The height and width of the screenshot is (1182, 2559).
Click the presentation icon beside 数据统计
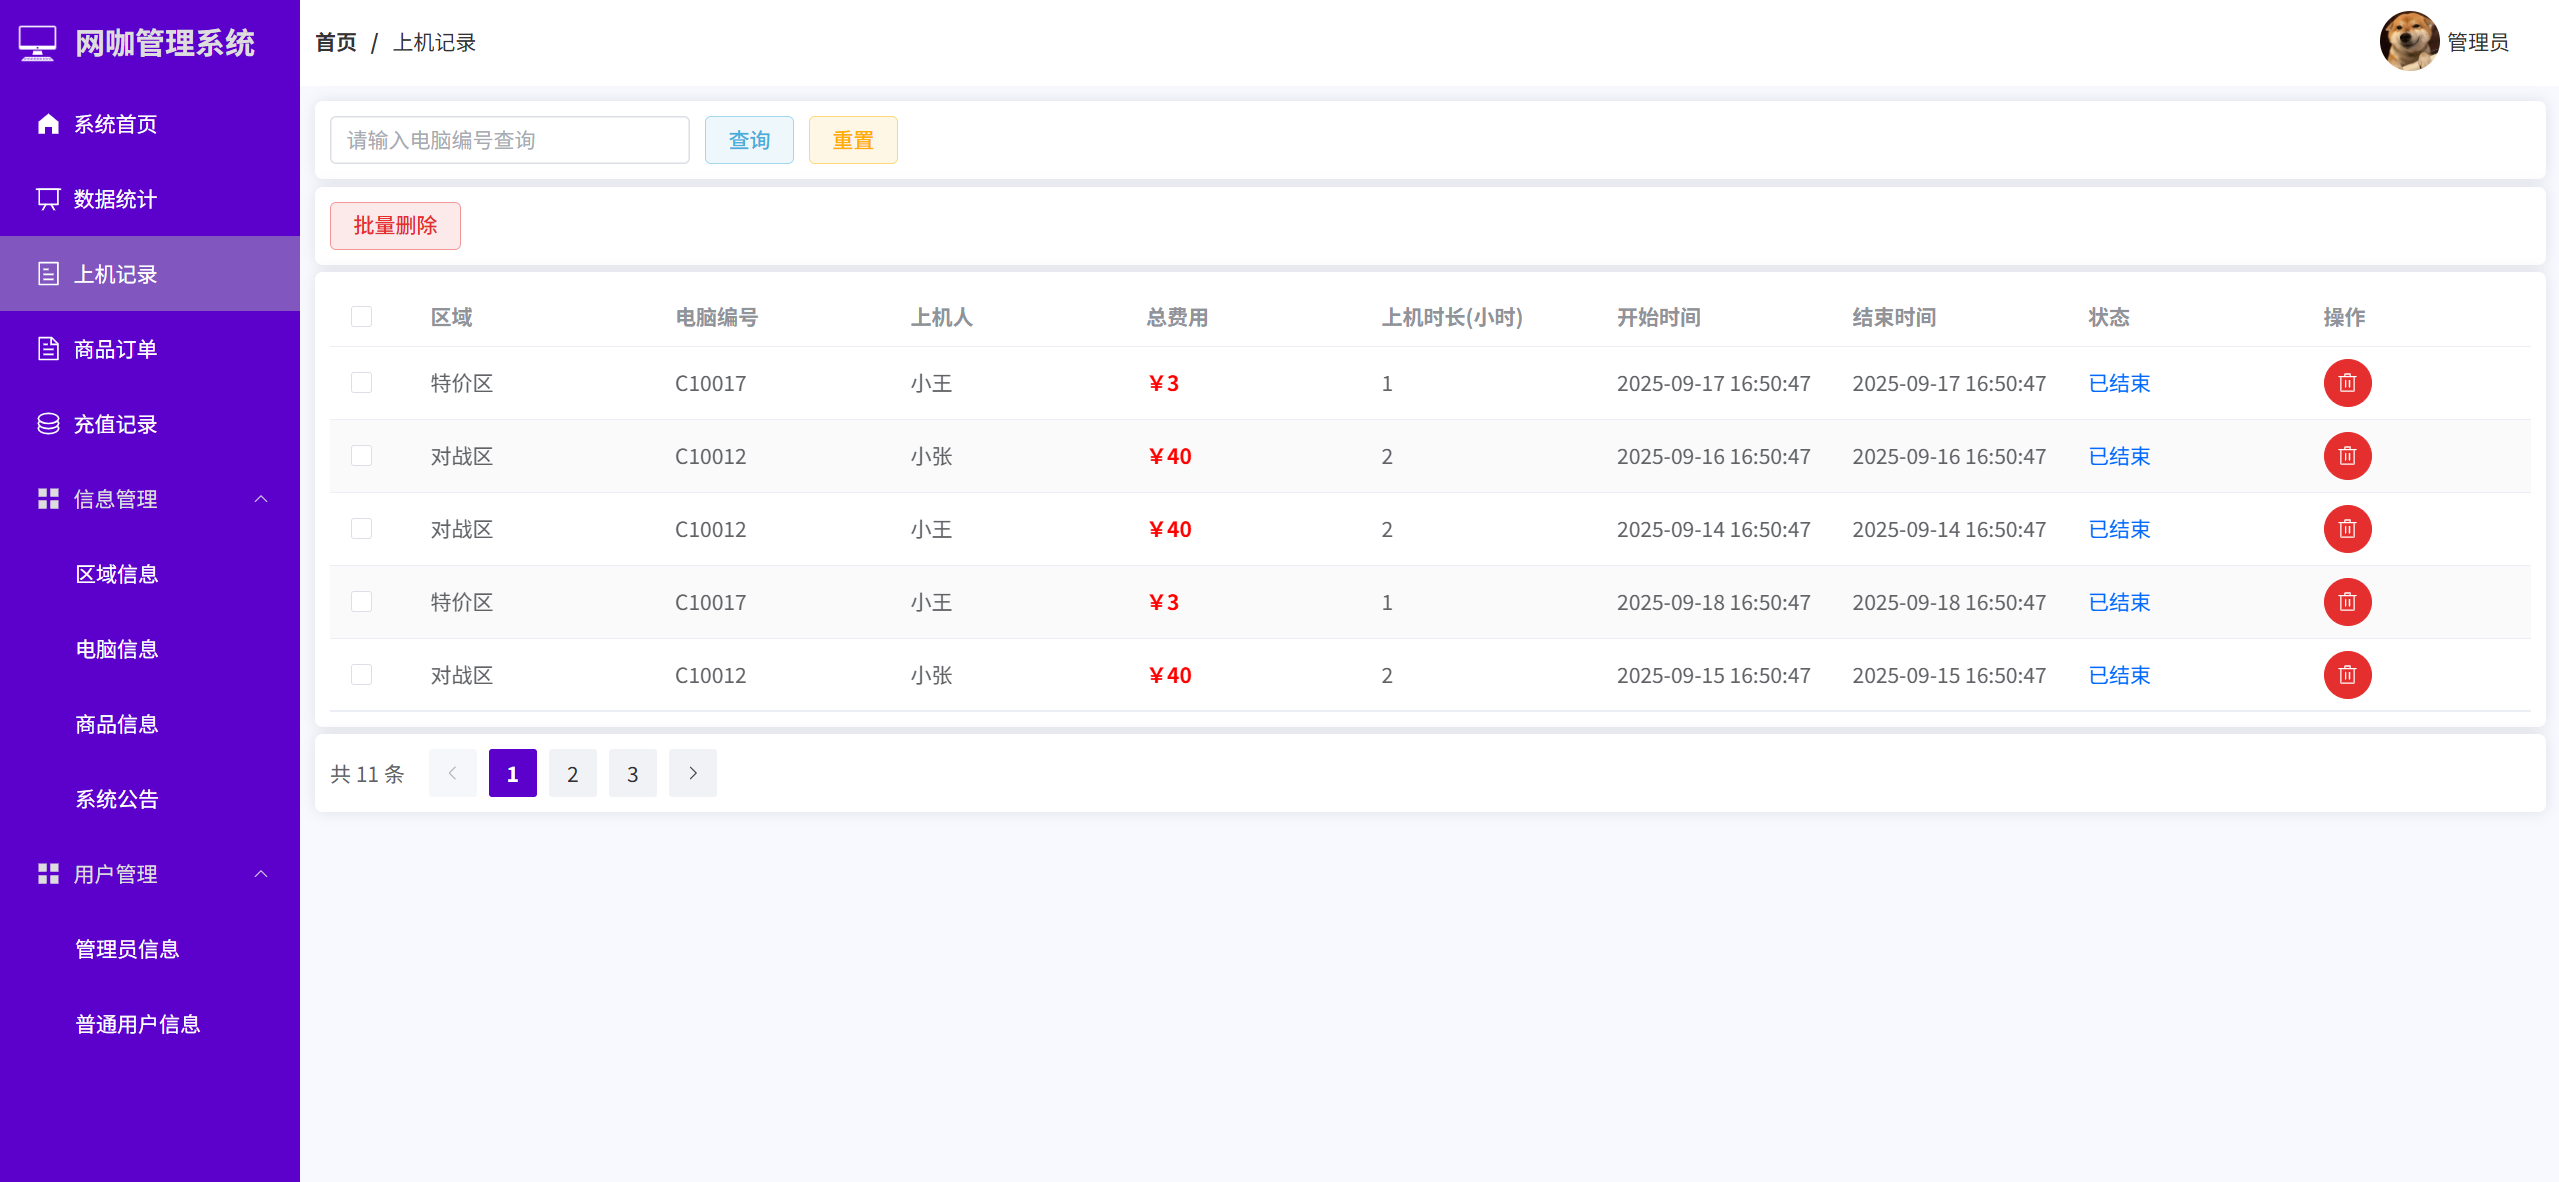48,199
